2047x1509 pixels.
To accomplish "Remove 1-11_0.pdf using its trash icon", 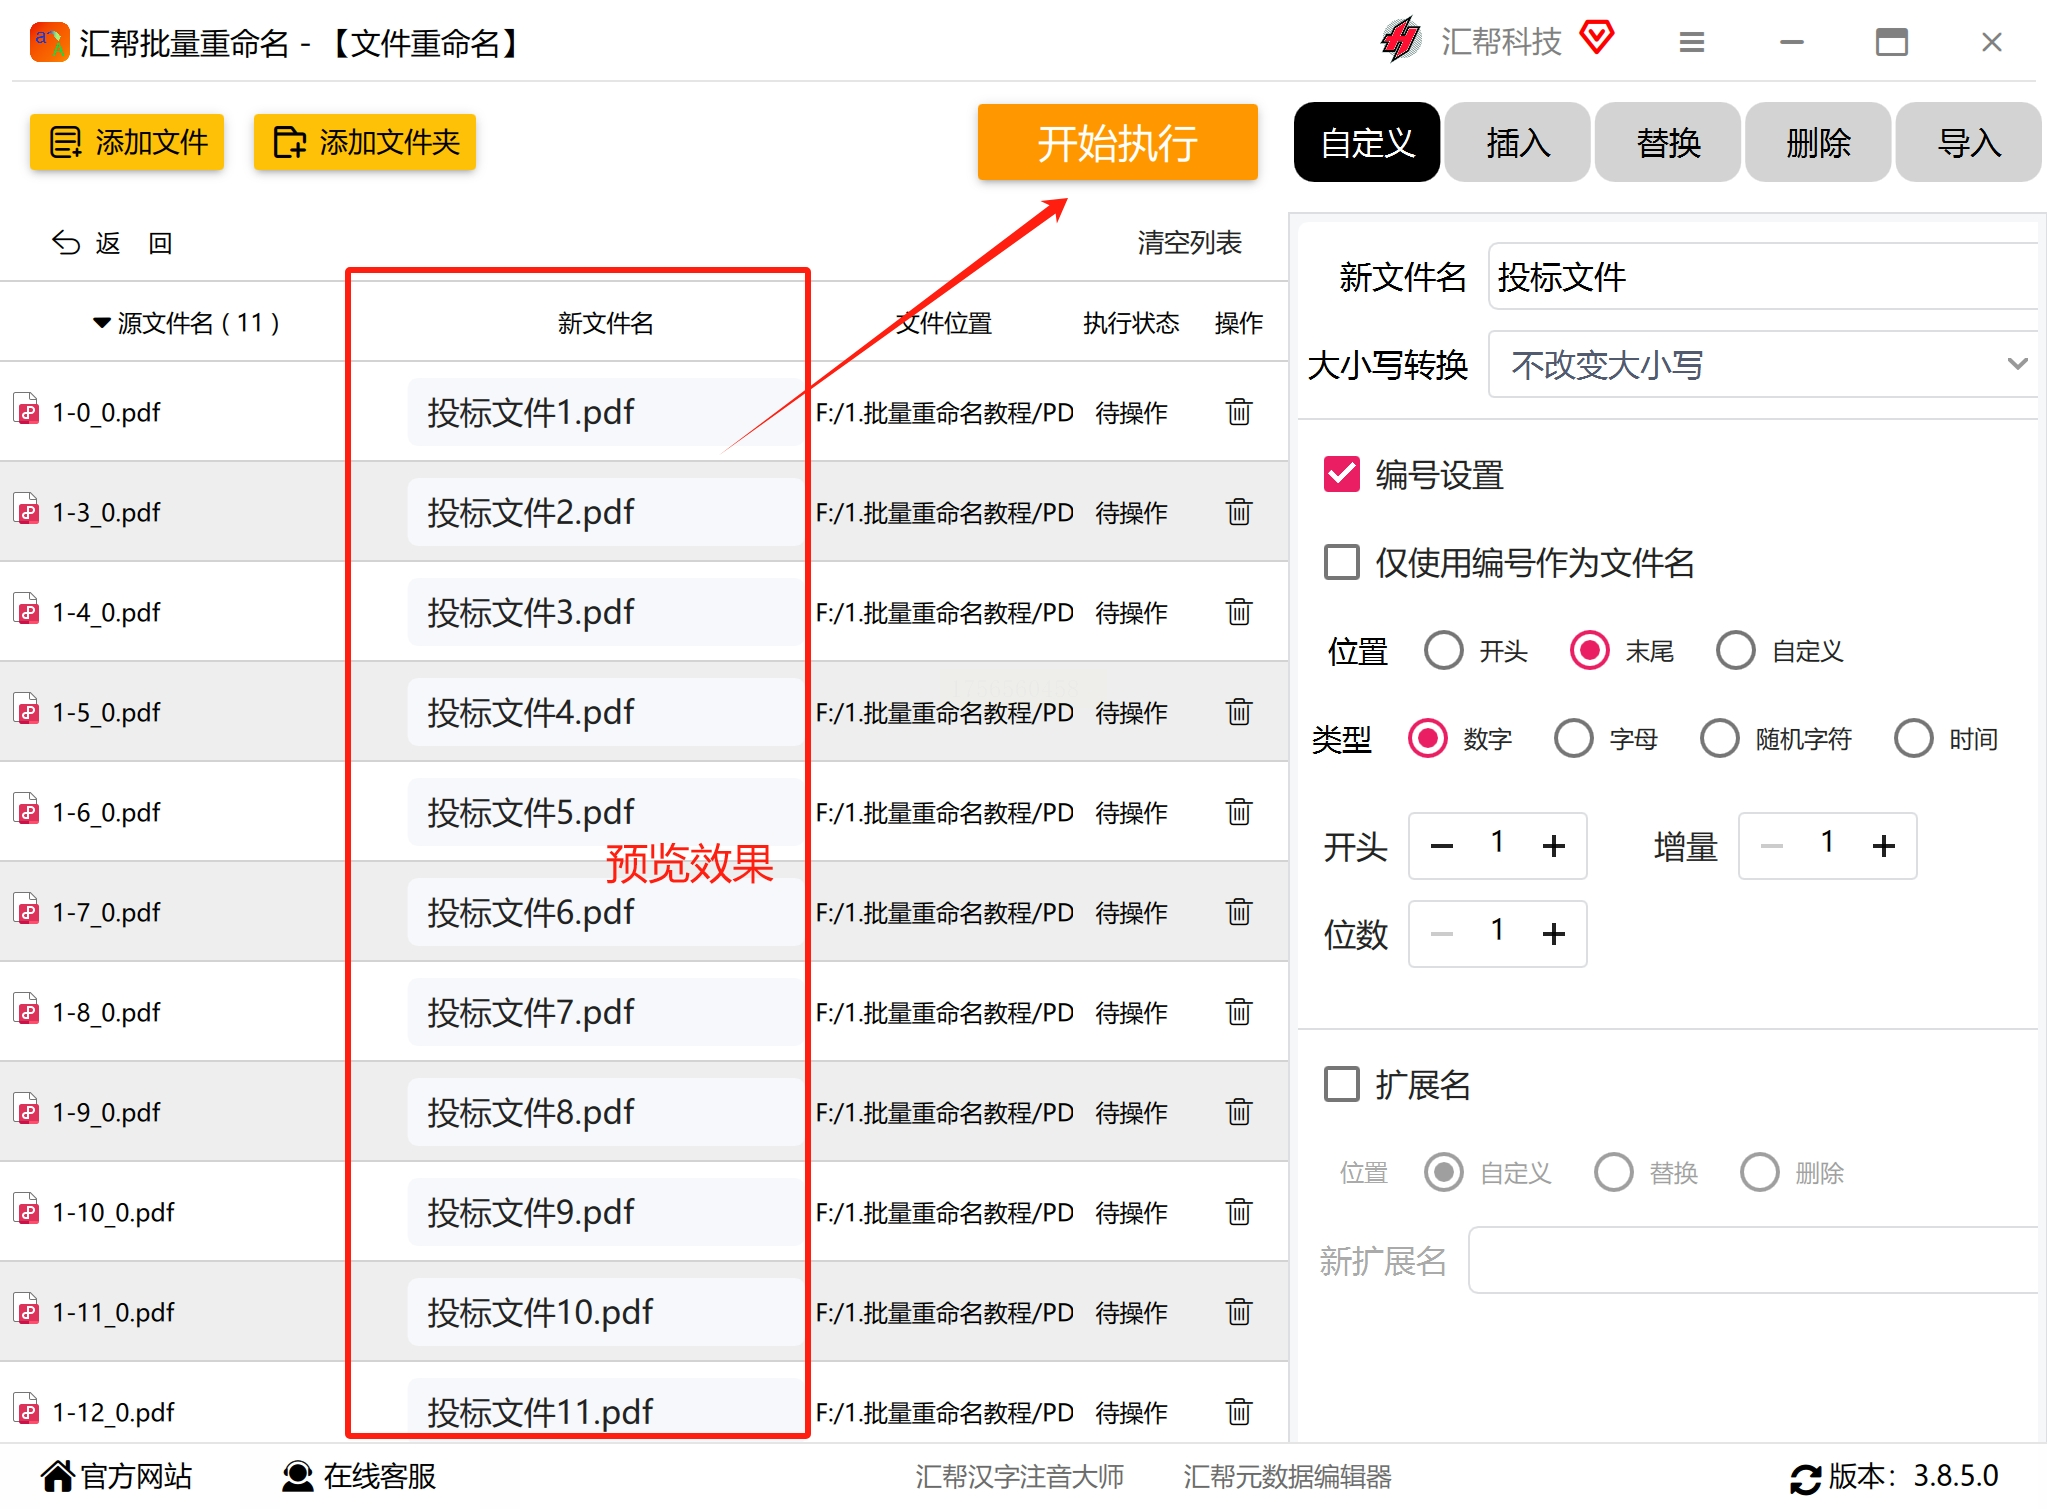I will [x=1238, y=1312].
